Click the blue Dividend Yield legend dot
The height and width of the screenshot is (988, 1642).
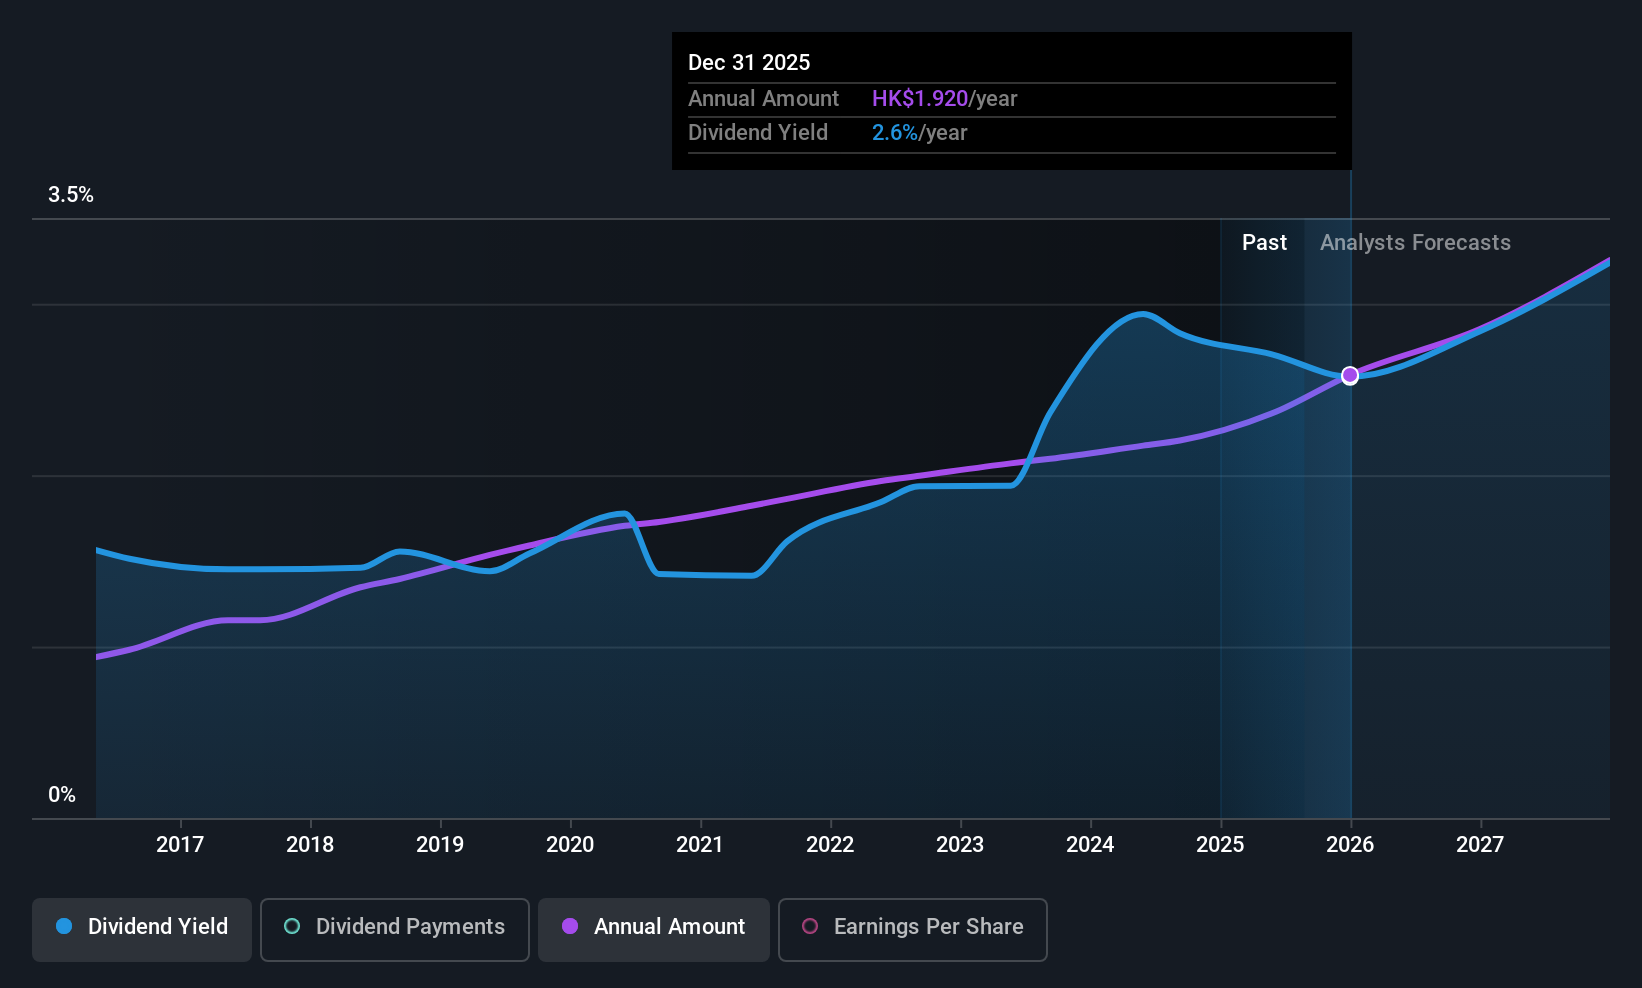[64, 926]
